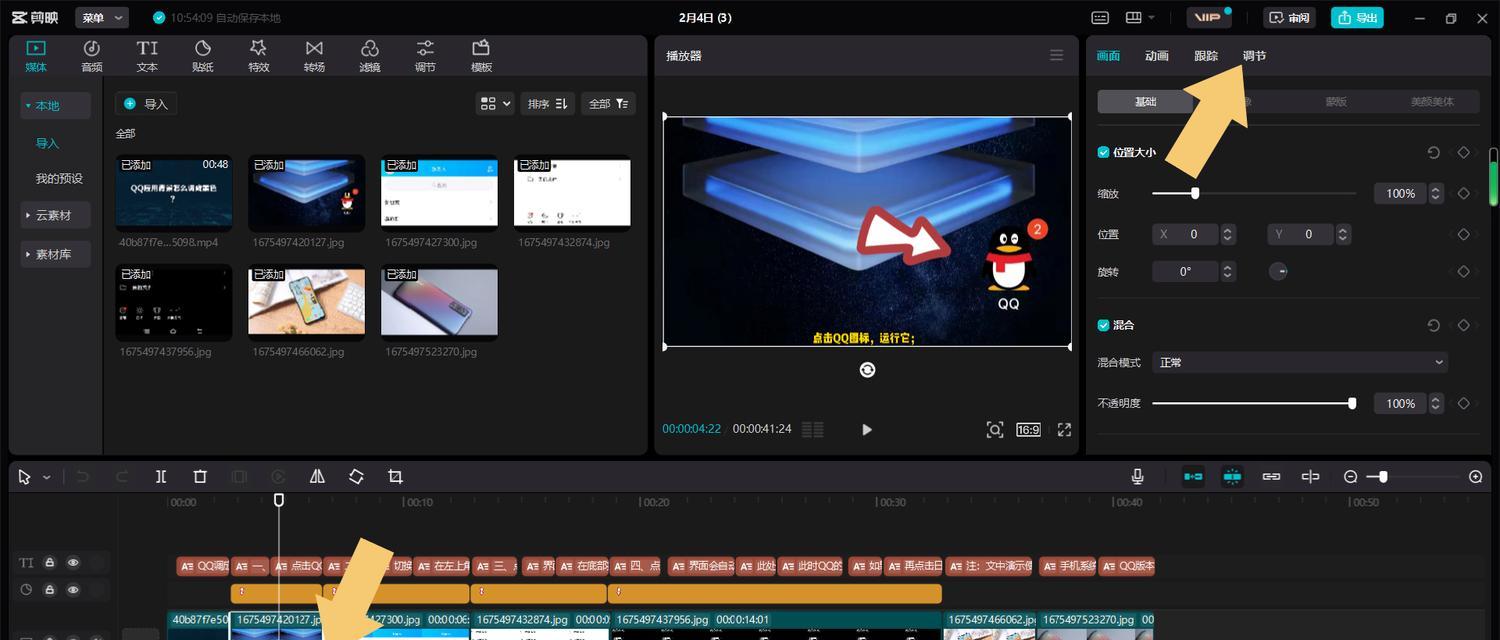
Task: Switch to the 跟踪 tab
Action: [1206, 56]
